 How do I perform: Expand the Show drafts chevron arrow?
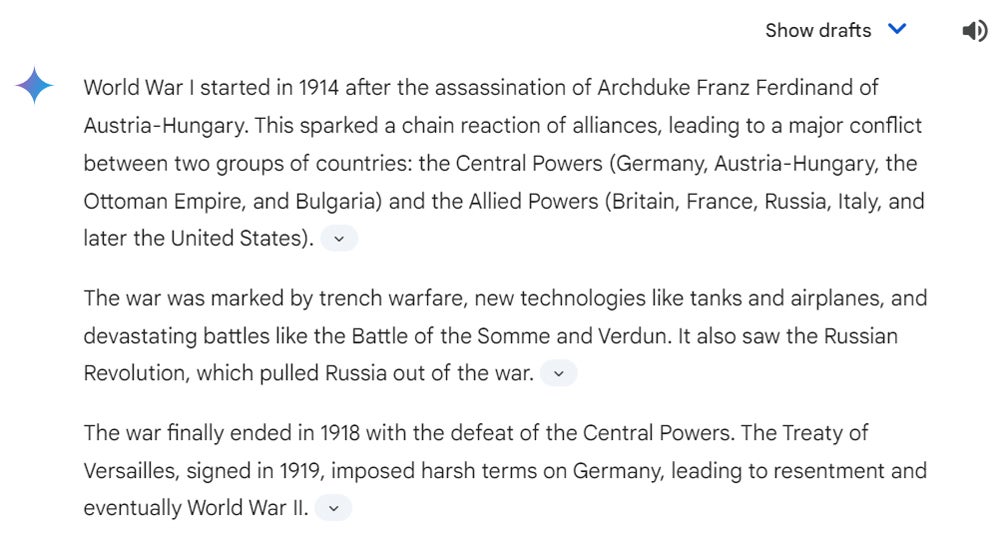[x=897, y=29]
